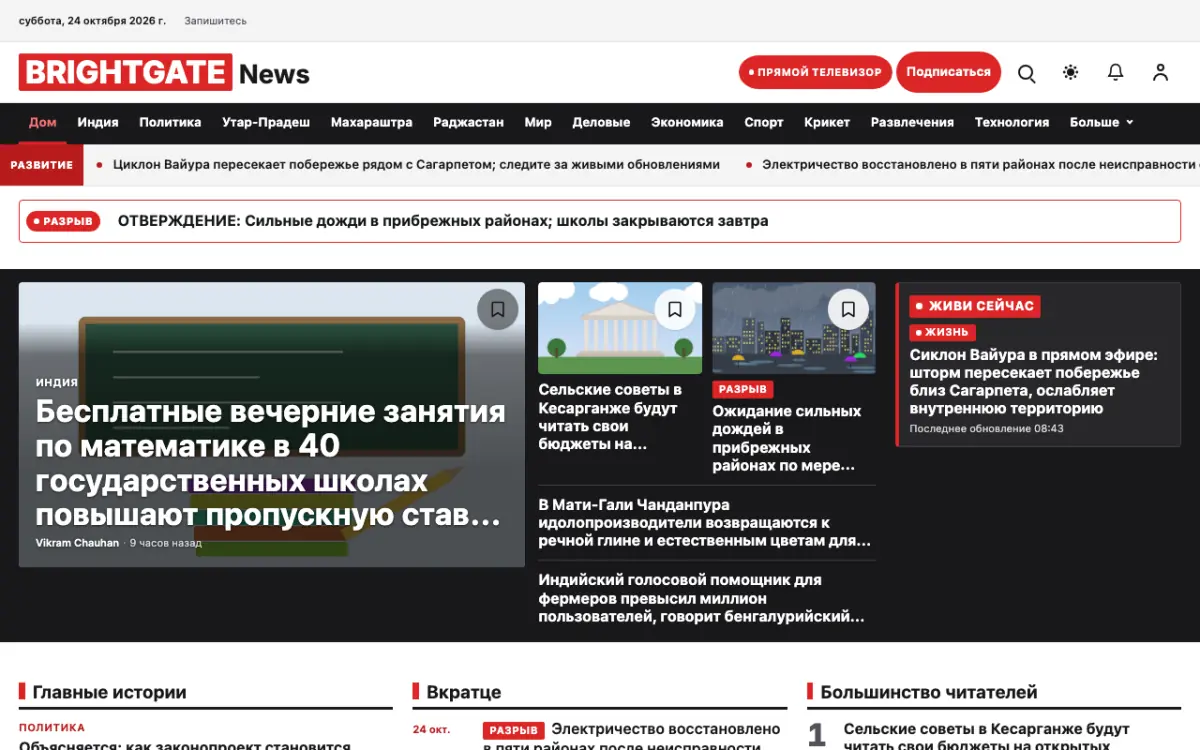Open the Индия section
1200x750 pixels.
(98, 122)
